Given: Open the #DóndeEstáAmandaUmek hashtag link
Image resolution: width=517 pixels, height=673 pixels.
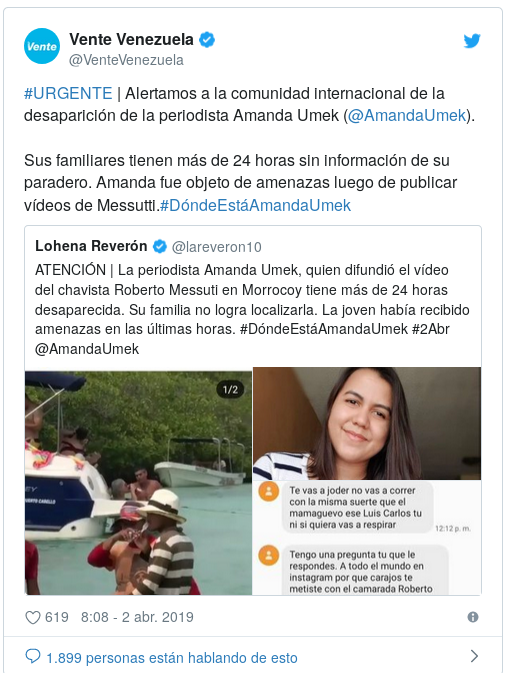Looking at the screenshot, I should click(x=255, y=205).
